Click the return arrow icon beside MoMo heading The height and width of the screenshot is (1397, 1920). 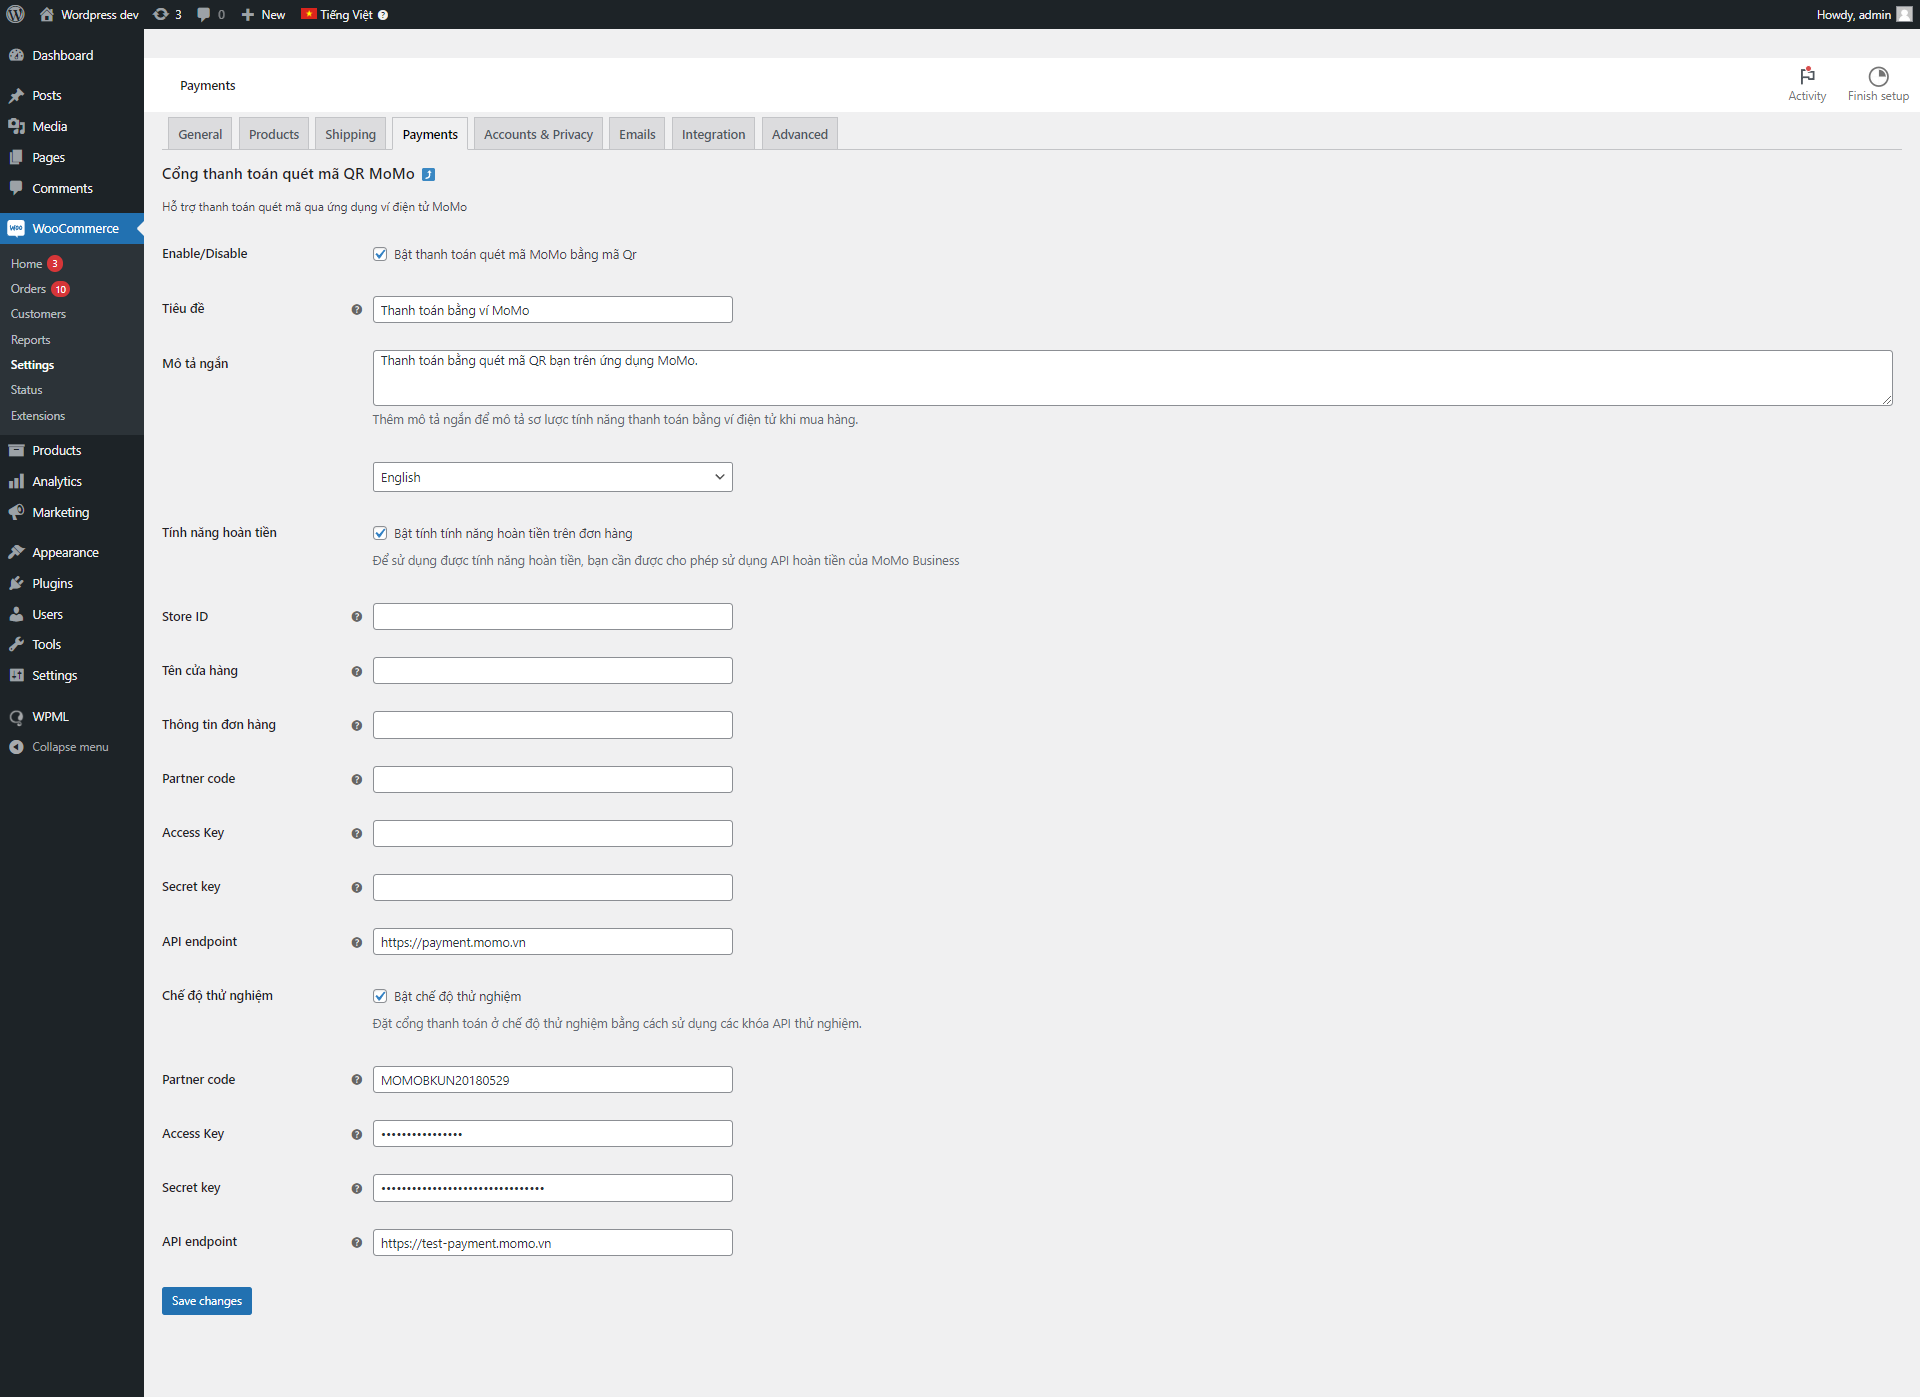428,174
